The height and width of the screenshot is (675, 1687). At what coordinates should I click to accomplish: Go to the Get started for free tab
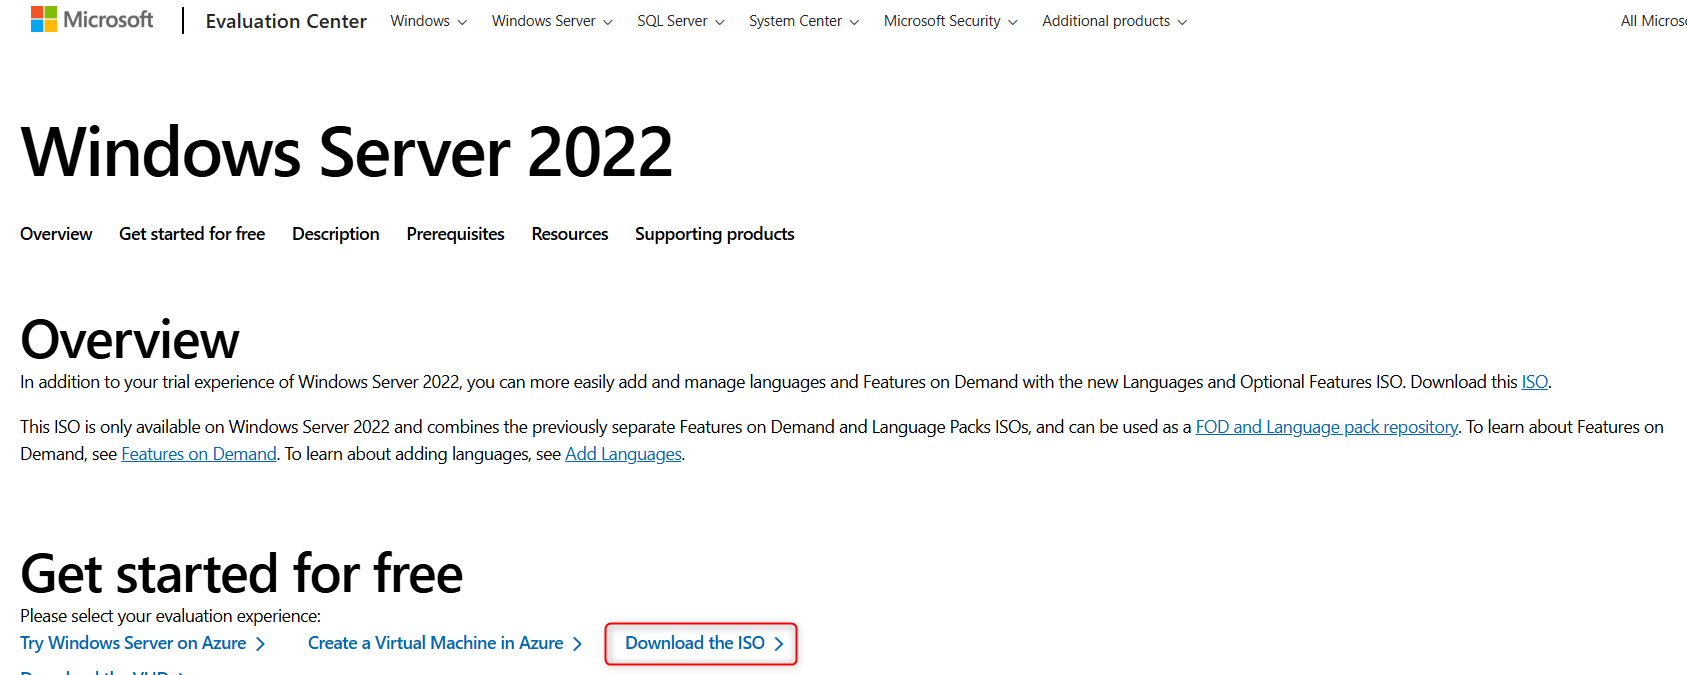(x=192, y=234)
